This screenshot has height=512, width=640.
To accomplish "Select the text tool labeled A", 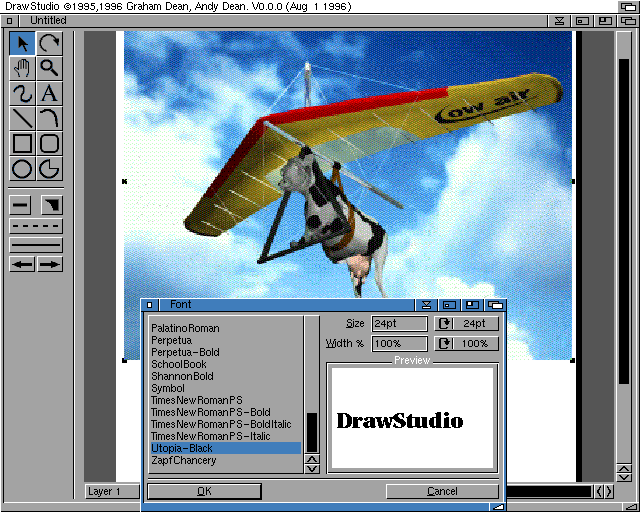I will 49,93.
